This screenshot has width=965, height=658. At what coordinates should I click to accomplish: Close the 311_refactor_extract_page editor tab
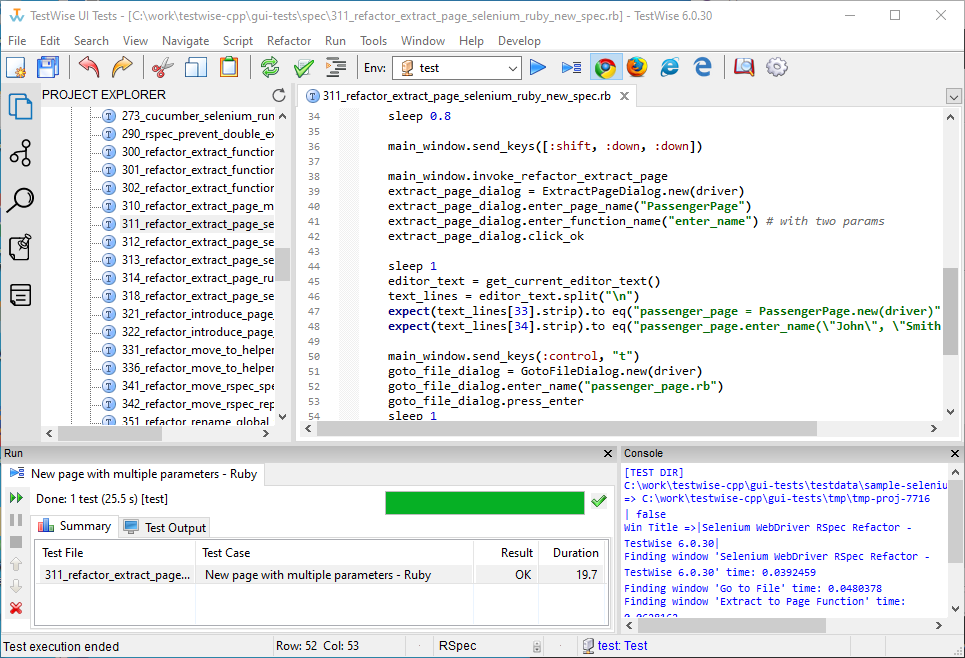624,96
